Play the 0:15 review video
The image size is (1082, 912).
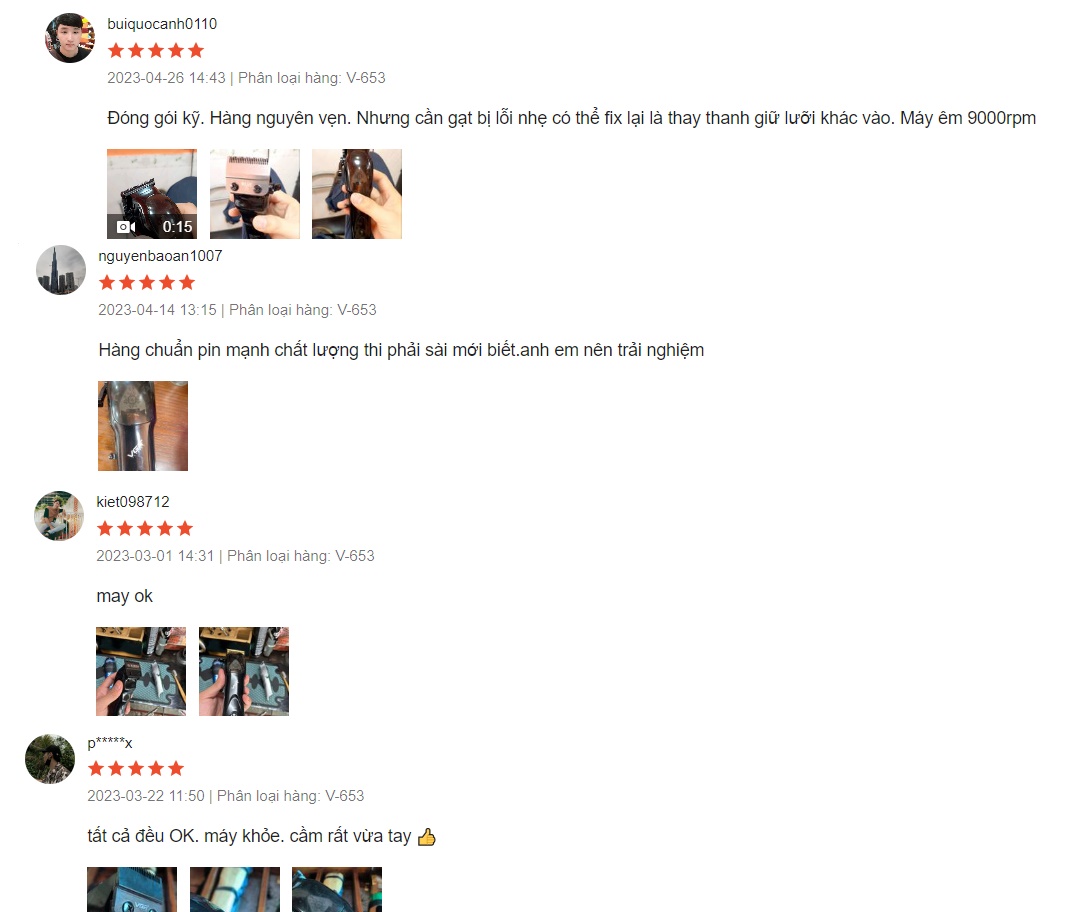(152, 194)
